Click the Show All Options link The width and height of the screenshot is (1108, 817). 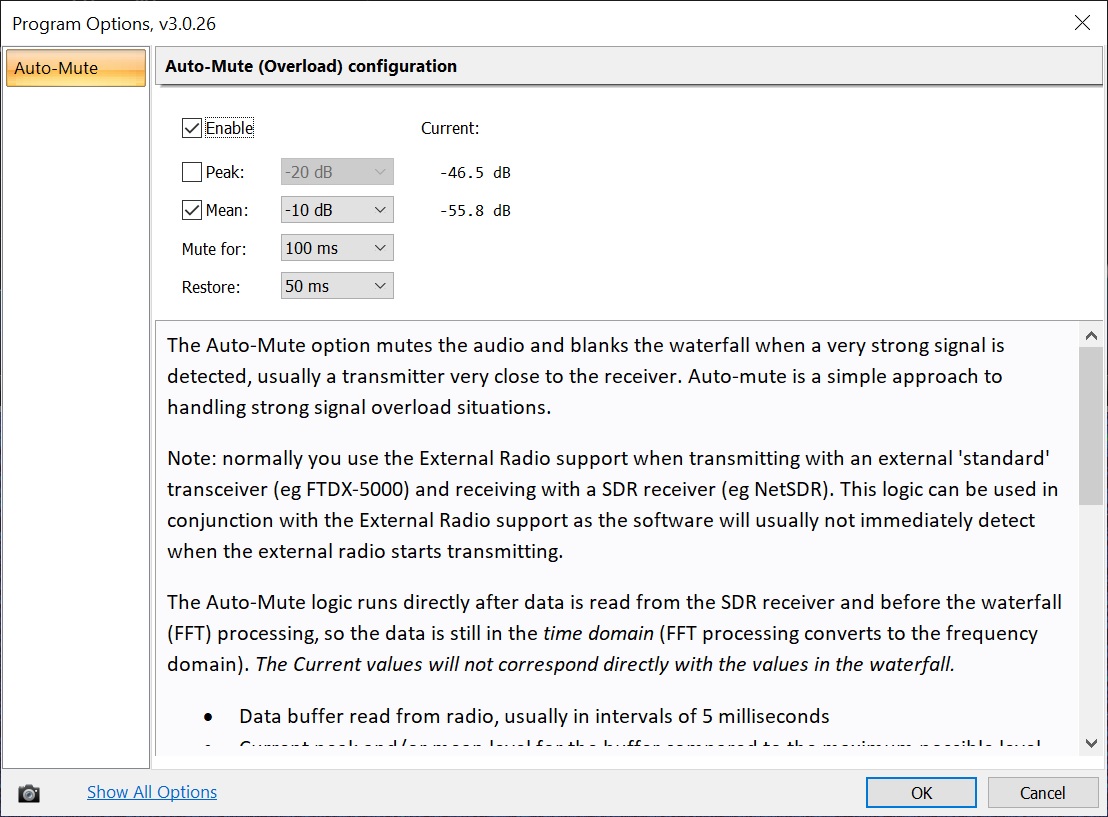pos(152,792)
